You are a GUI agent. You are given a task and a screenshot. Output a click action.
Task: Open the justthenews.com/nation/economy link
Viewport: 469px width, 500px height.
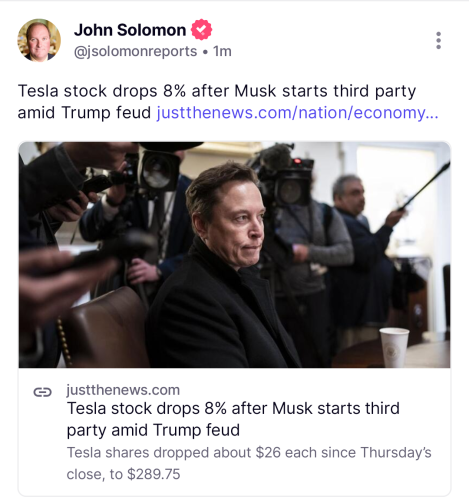(297, 113)
